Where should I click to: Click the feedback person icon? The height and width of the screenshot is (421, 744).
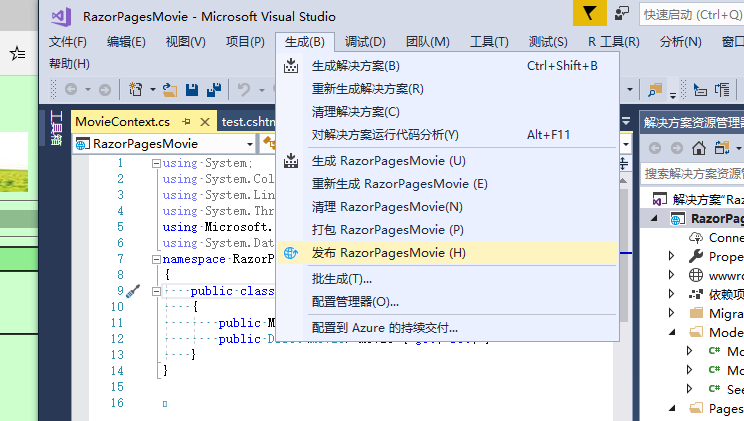click(622, 13)
